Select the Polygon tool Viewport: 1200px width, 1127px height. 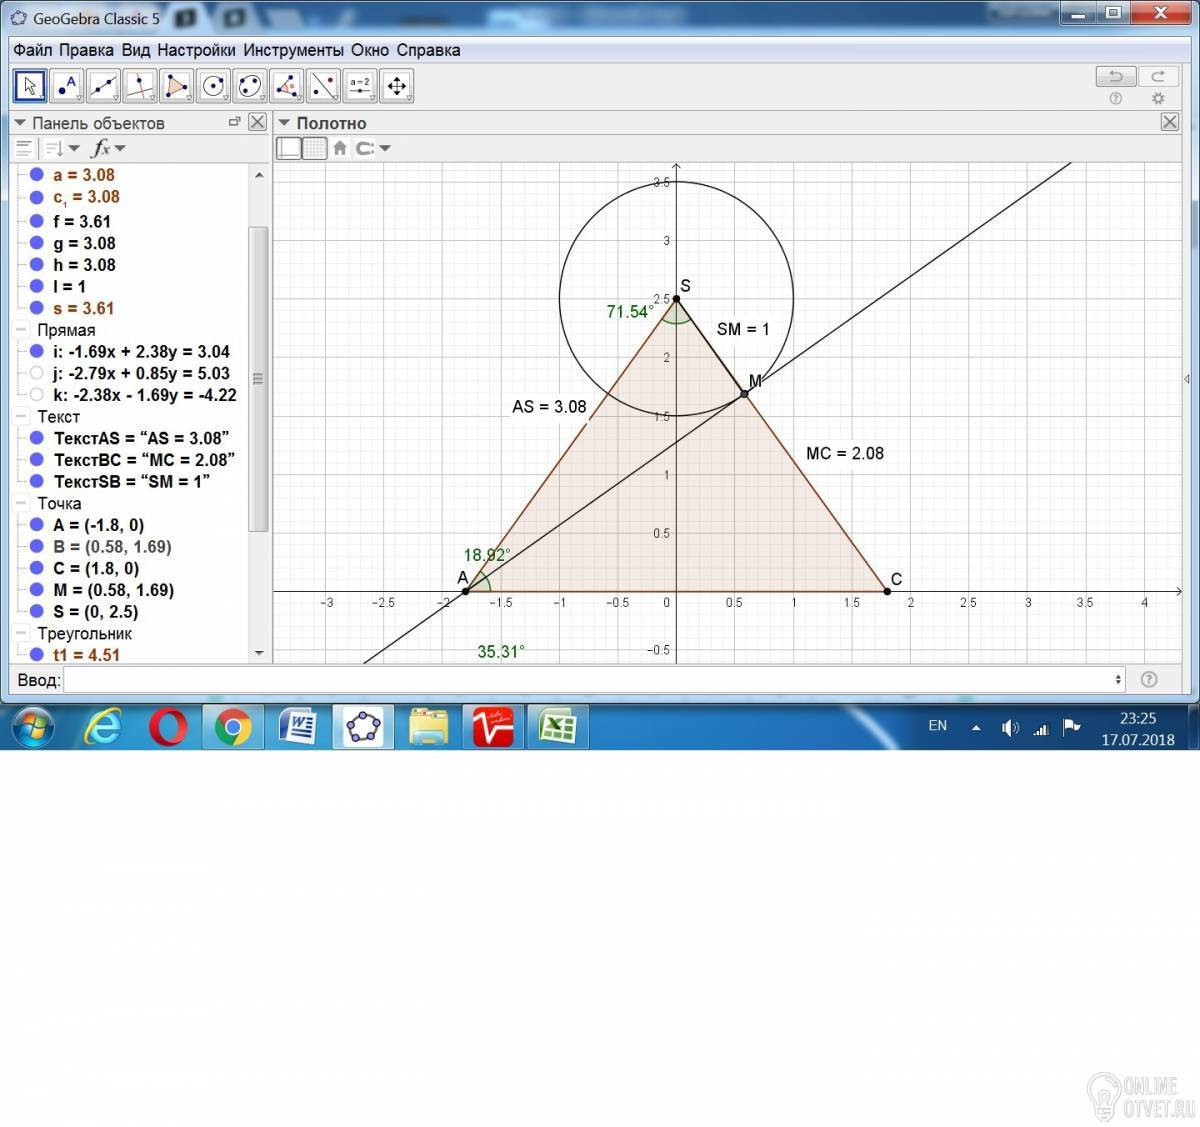177,86
